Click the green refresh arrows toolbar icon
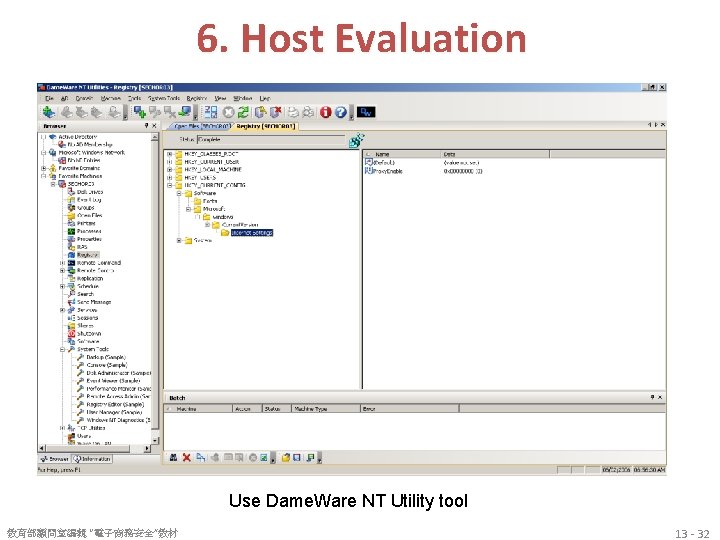Viewport: 720px width, 540px height. [x=243, y=112]
